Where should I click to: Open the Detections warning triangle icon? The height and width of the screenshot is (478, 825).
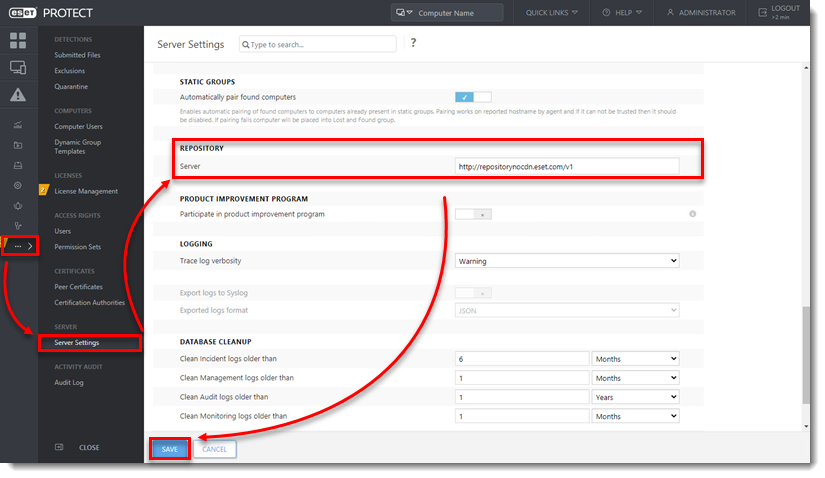click(x=18, y=95)
